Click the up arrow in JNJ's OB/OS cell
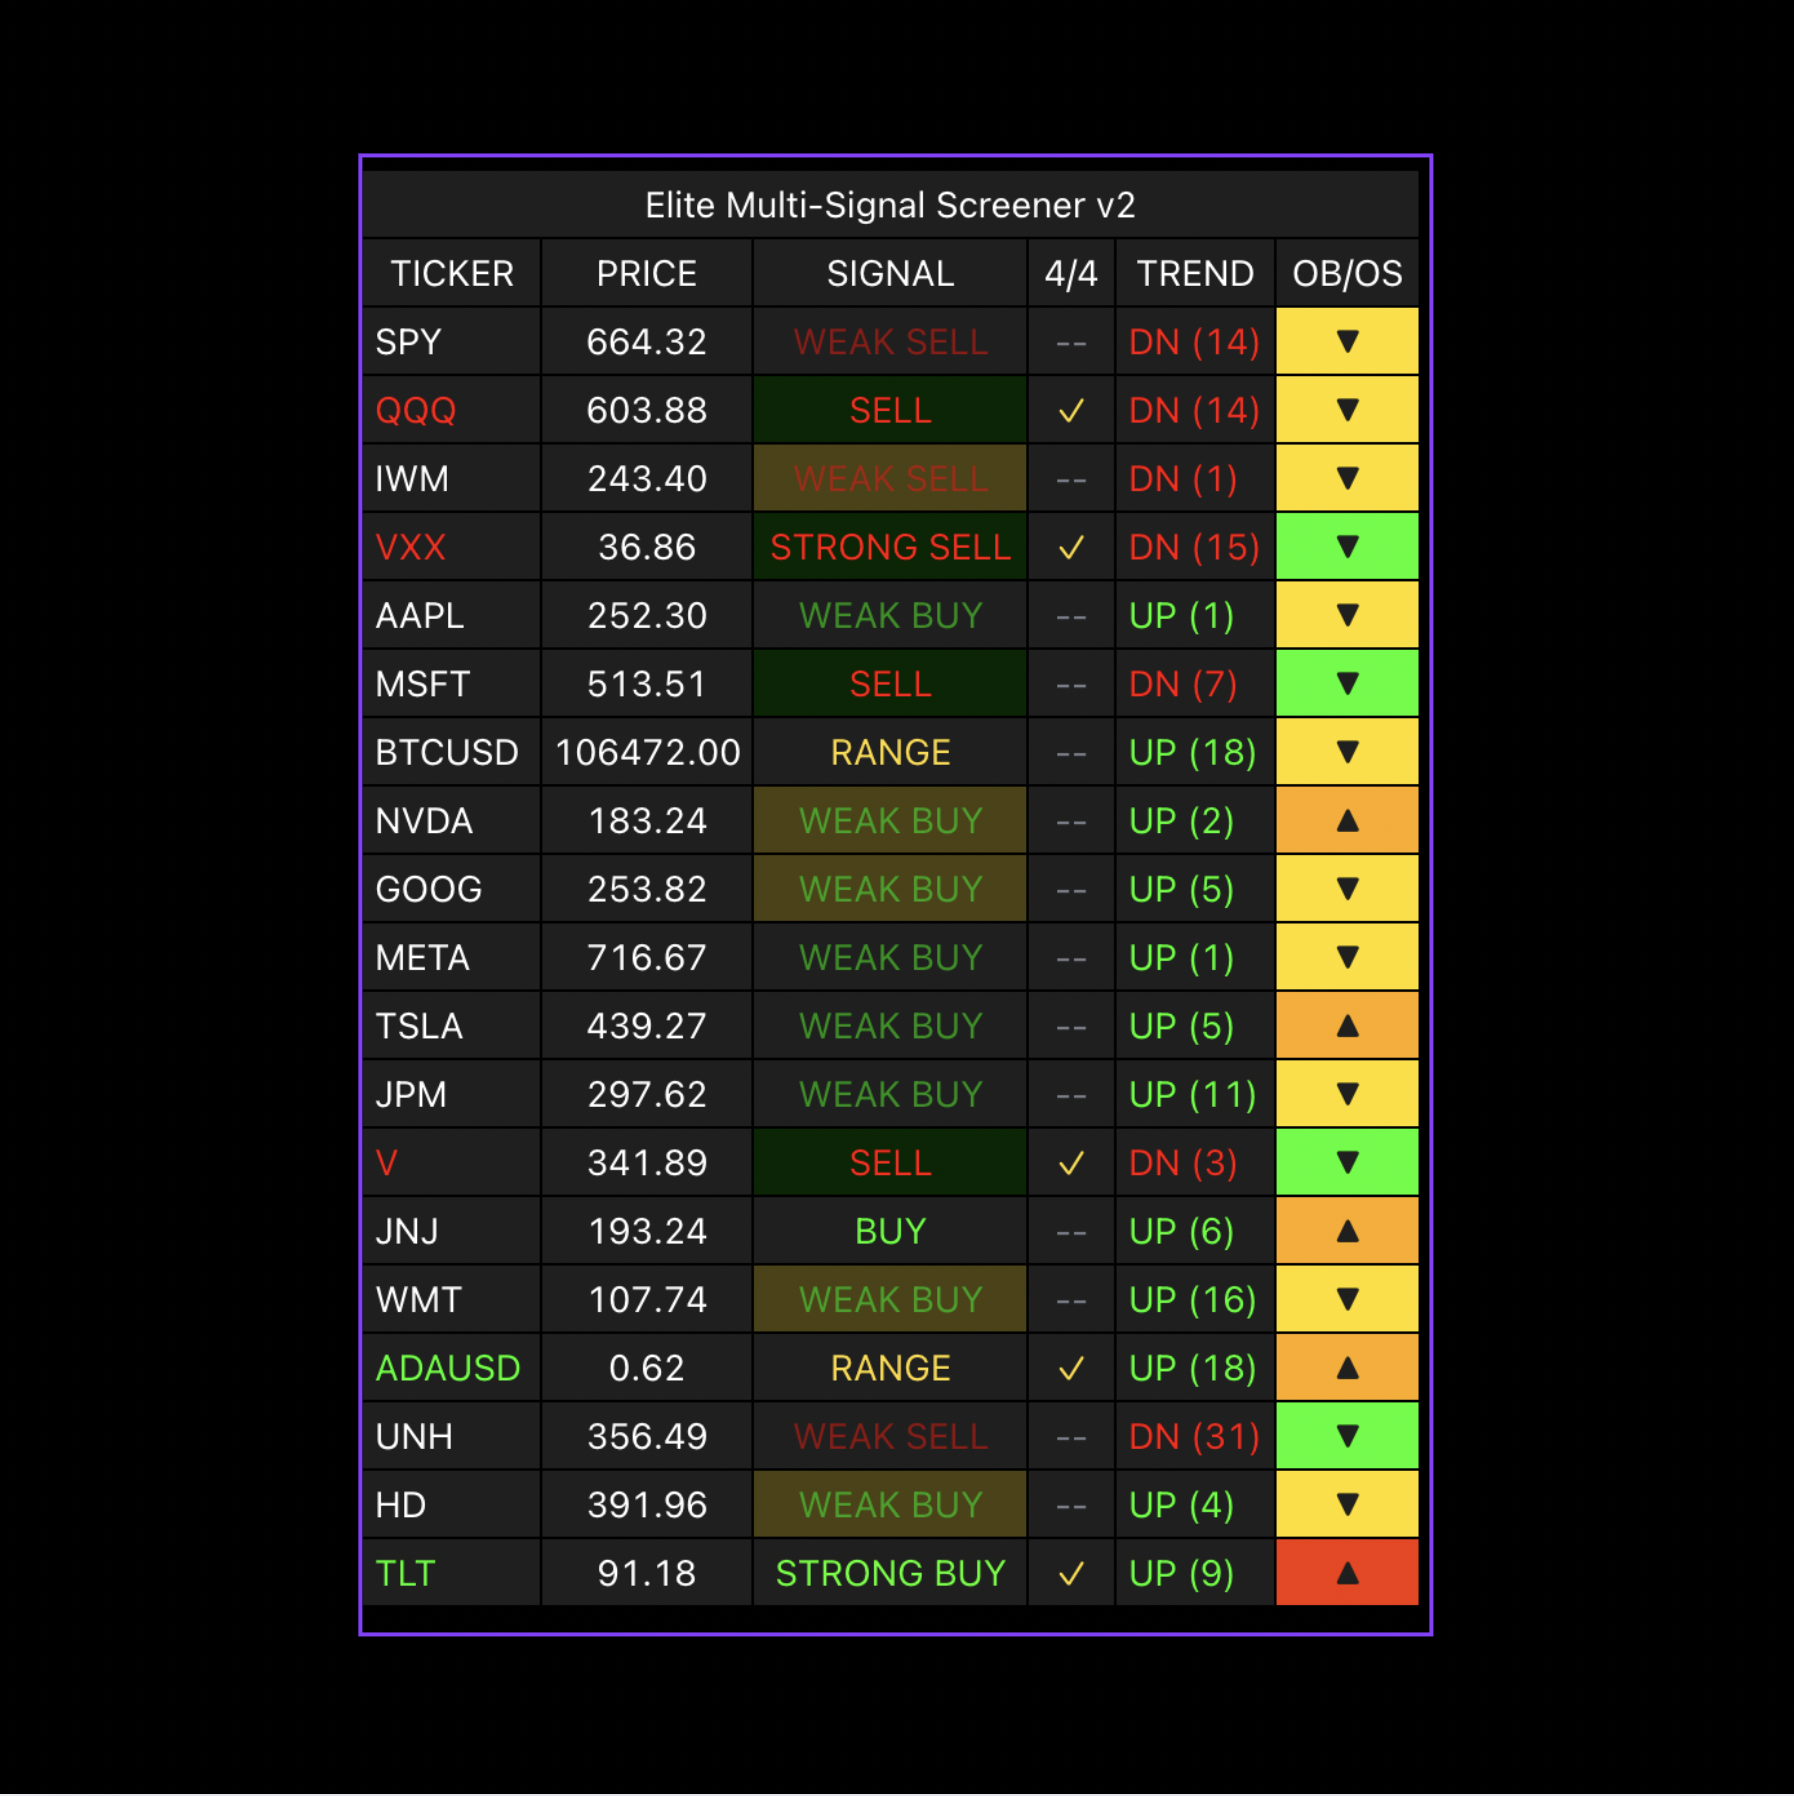 [1347, 1231]
